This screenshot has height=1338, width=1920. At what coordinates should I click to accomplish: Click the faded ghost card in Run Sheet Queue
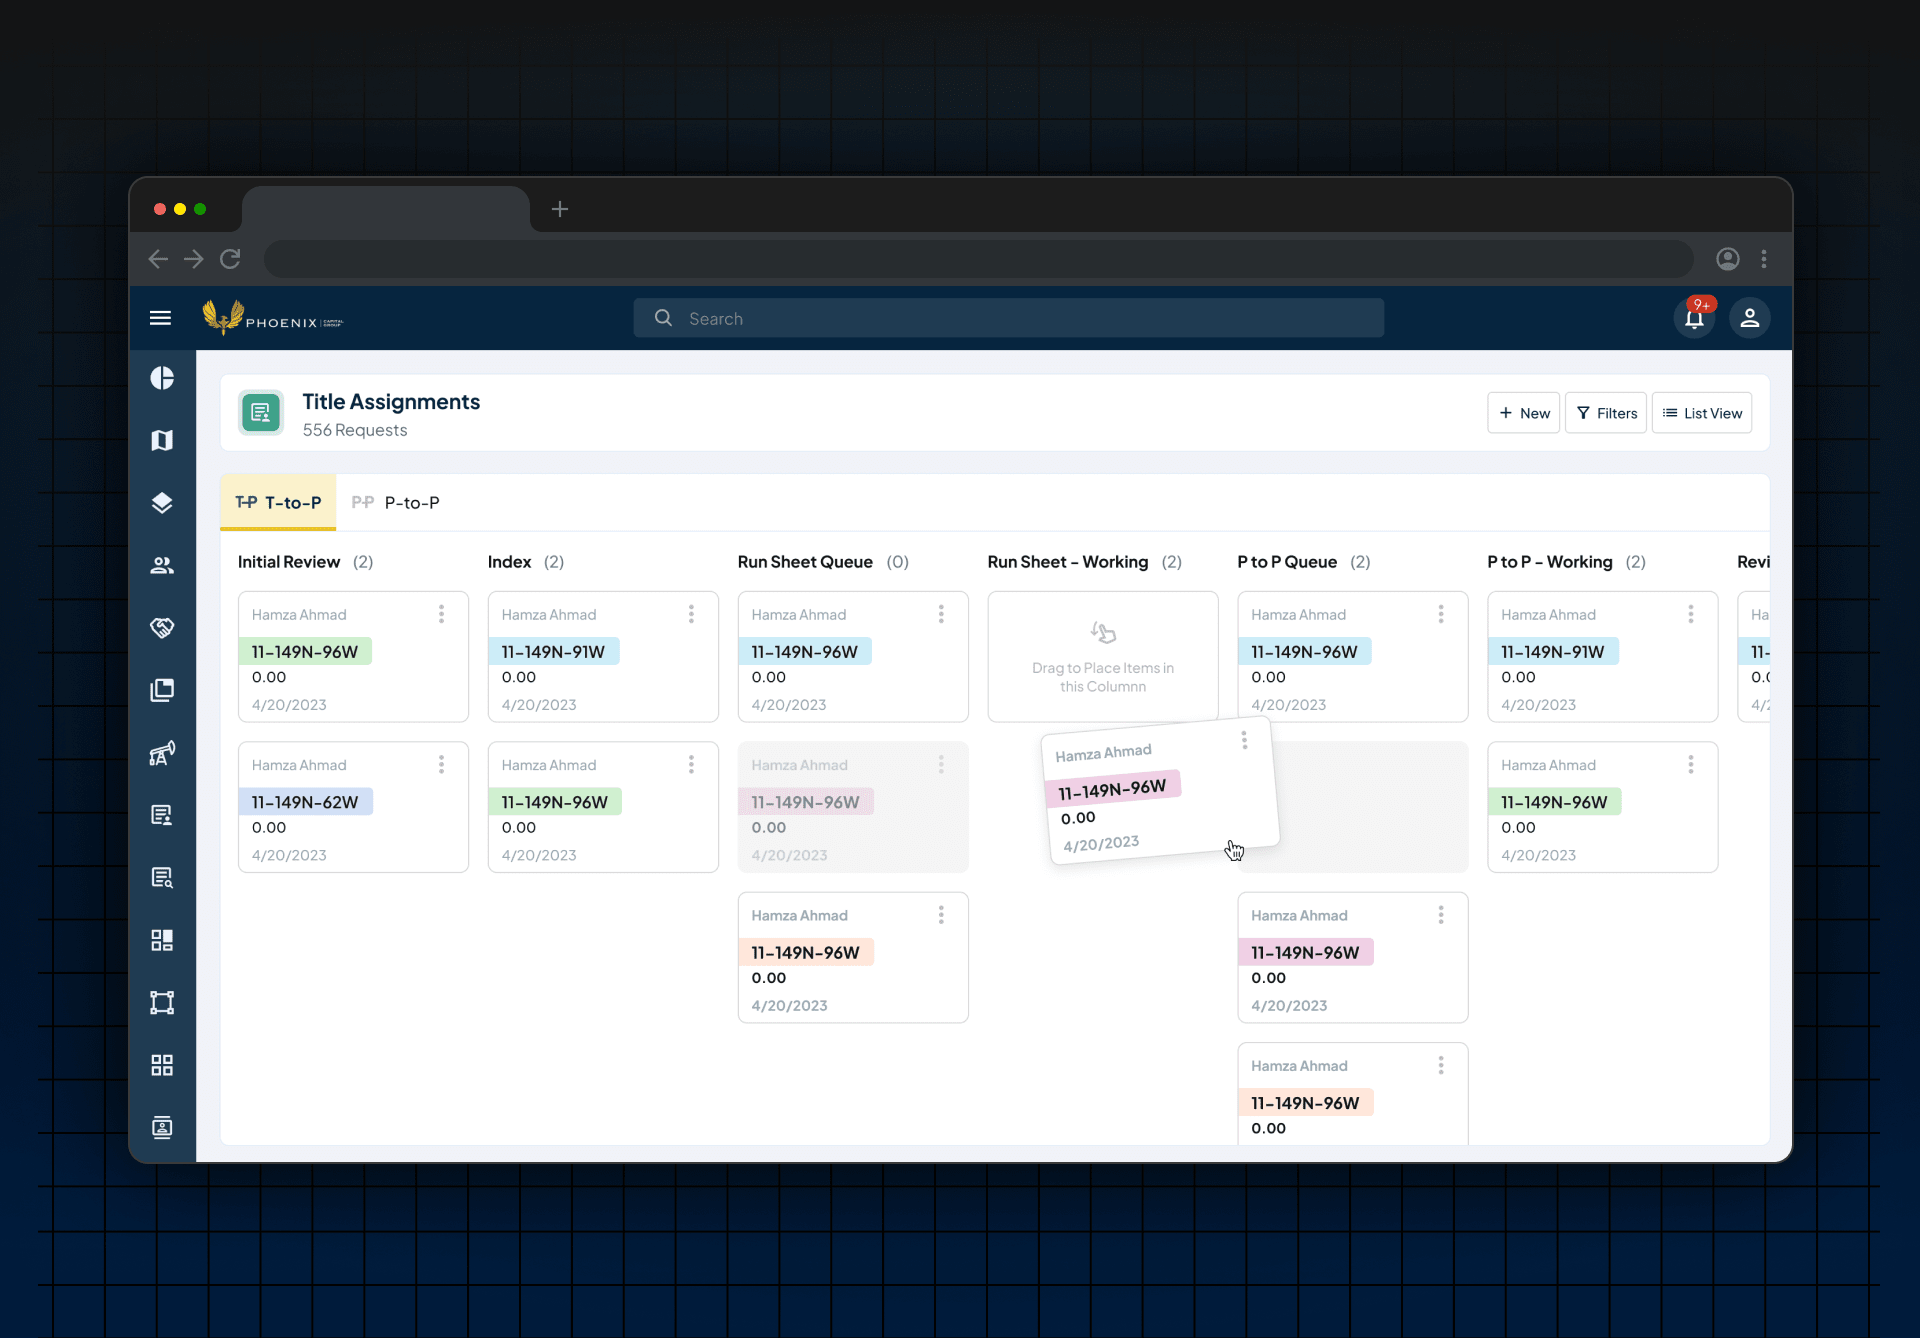click(853, 807)
